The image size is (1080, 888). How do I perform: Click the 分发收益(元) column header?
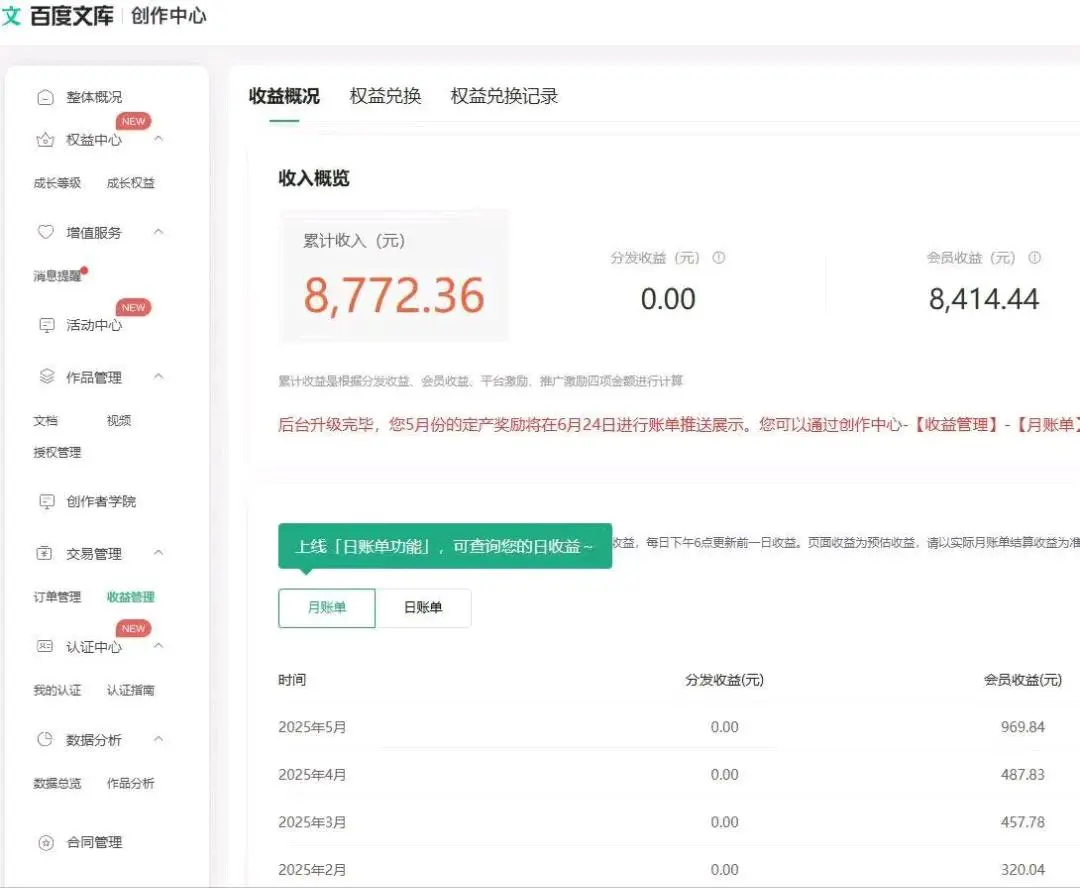[x=725, y=680]
